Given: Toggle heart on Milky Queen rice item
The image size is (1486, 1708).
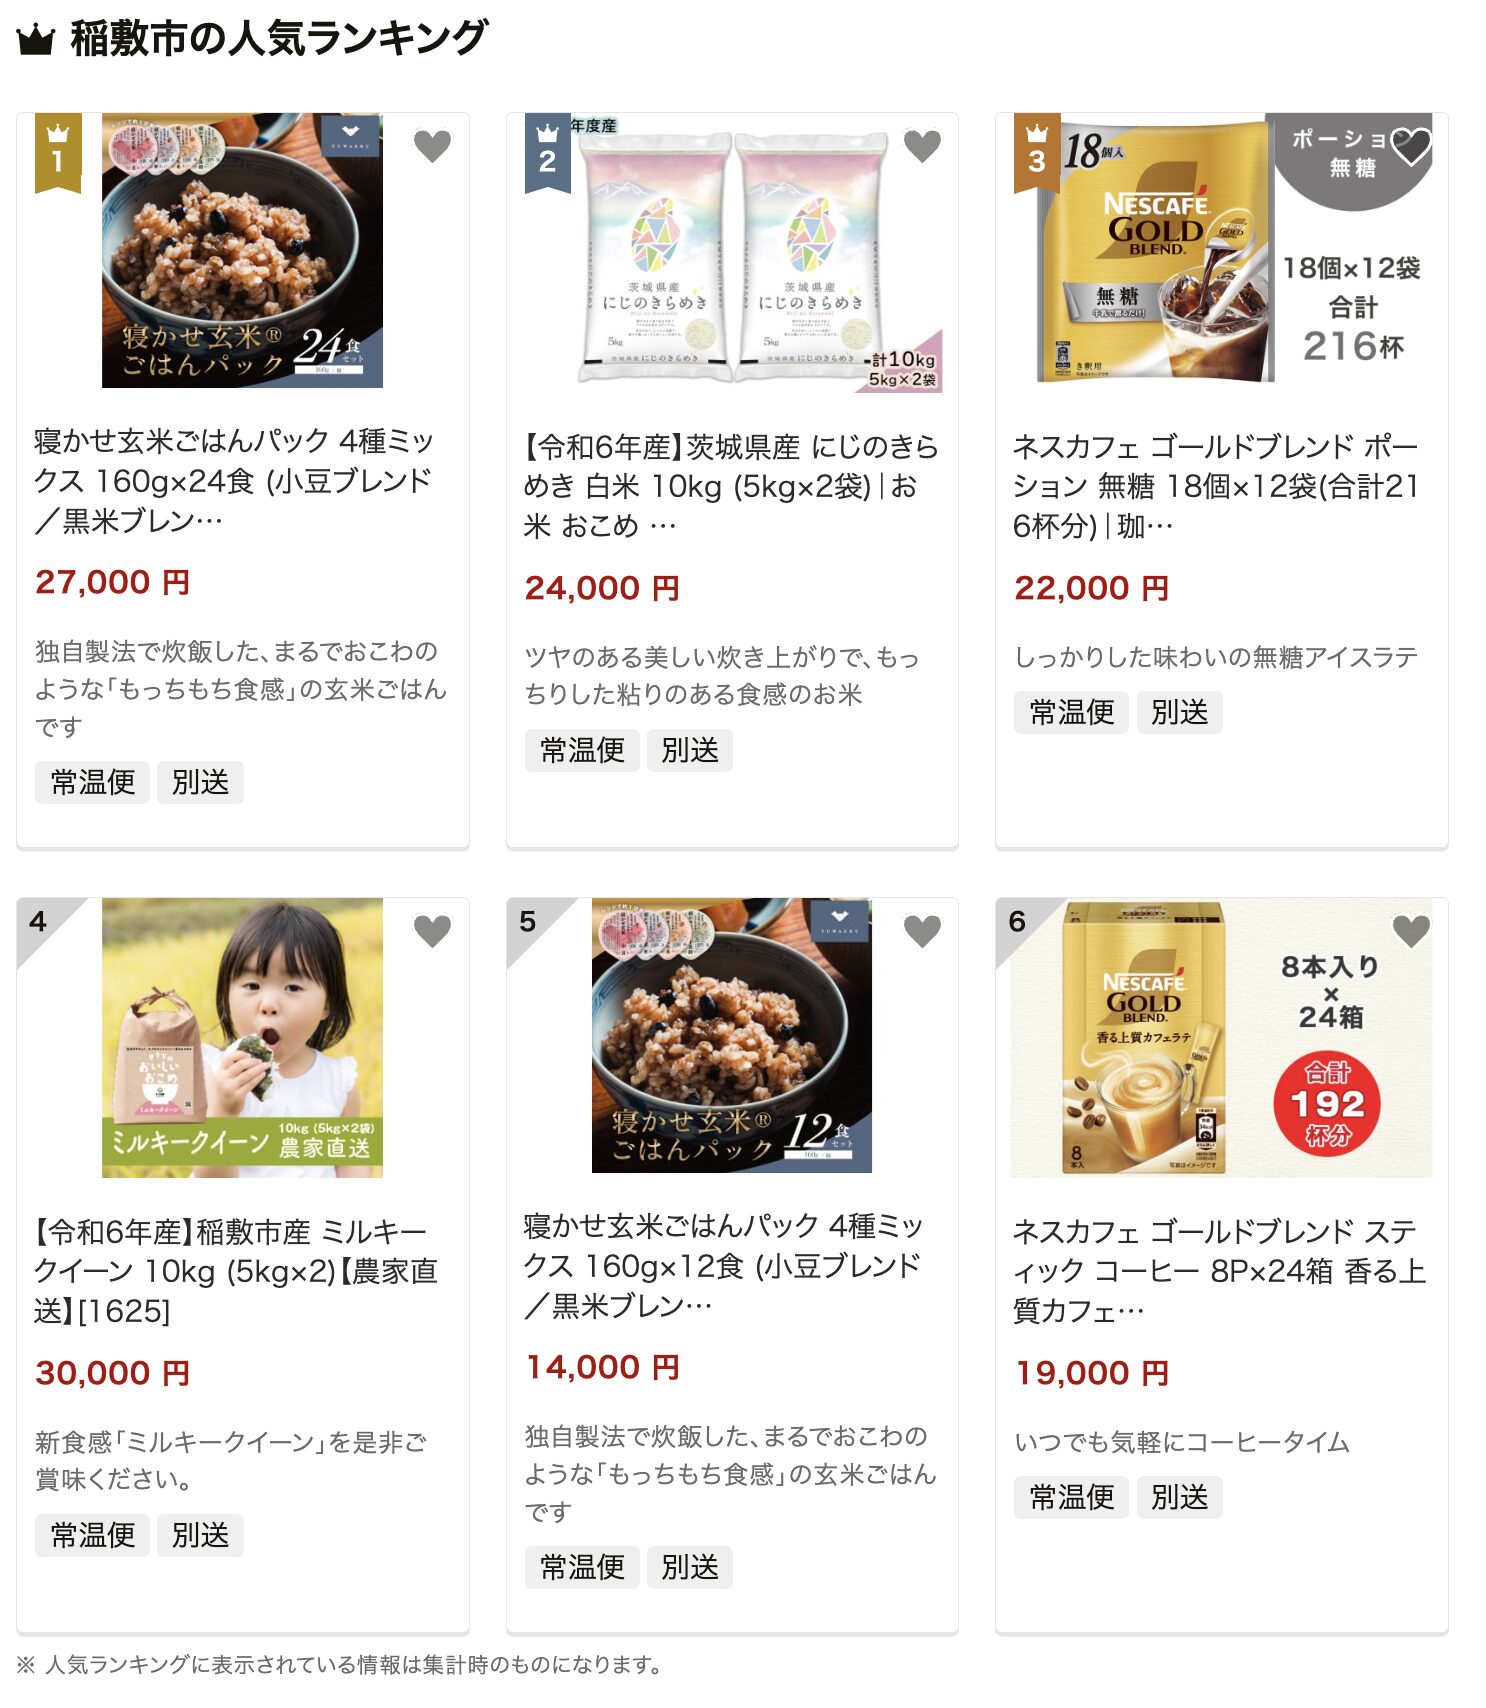Looking at the screenshot, I should [x=432, y=931].
